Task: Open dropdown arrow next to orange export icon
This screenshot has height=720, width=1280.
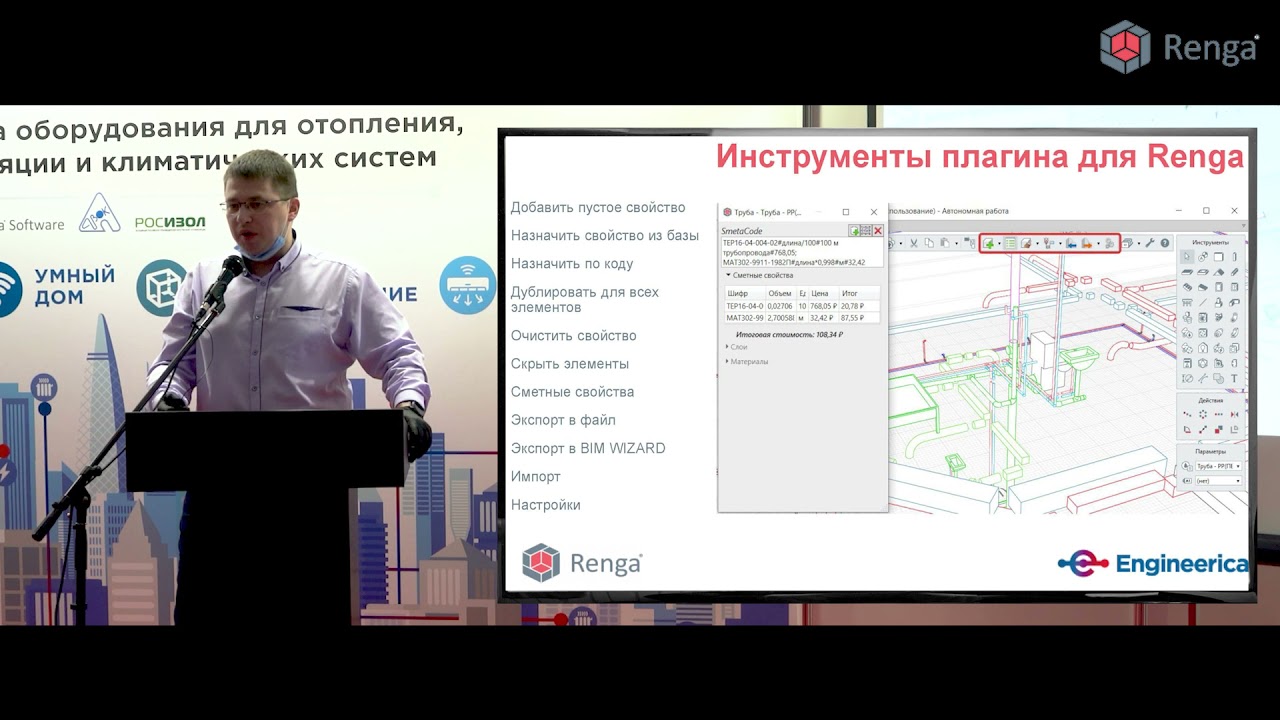Action: point(1099,243)
